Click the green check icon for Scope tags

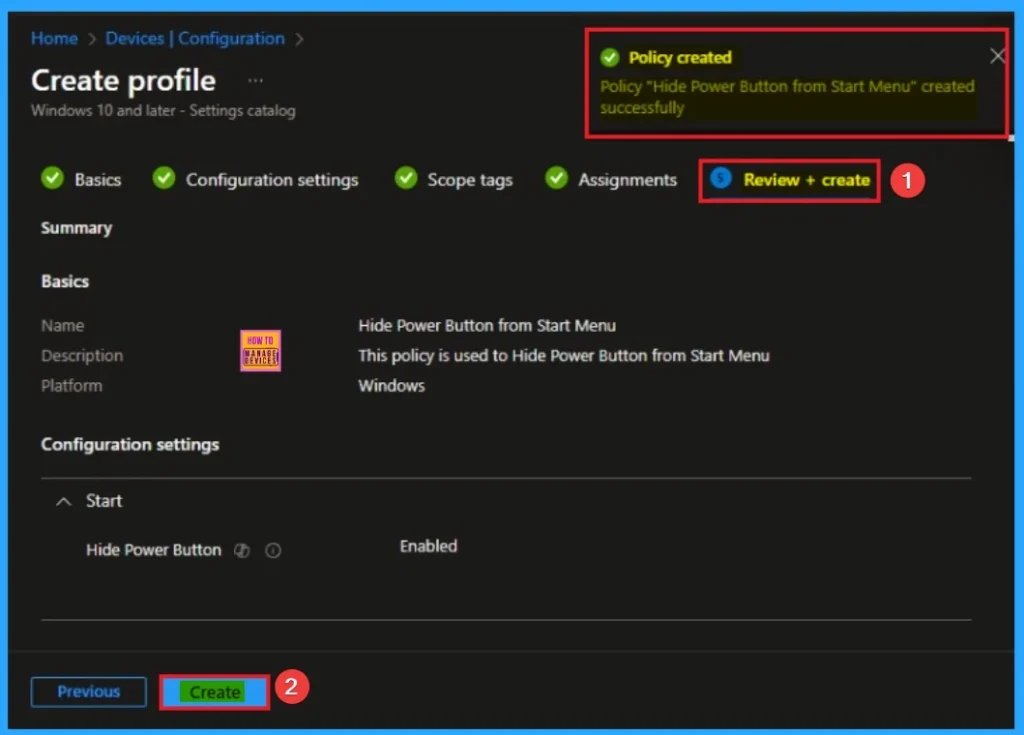(406, 178)
